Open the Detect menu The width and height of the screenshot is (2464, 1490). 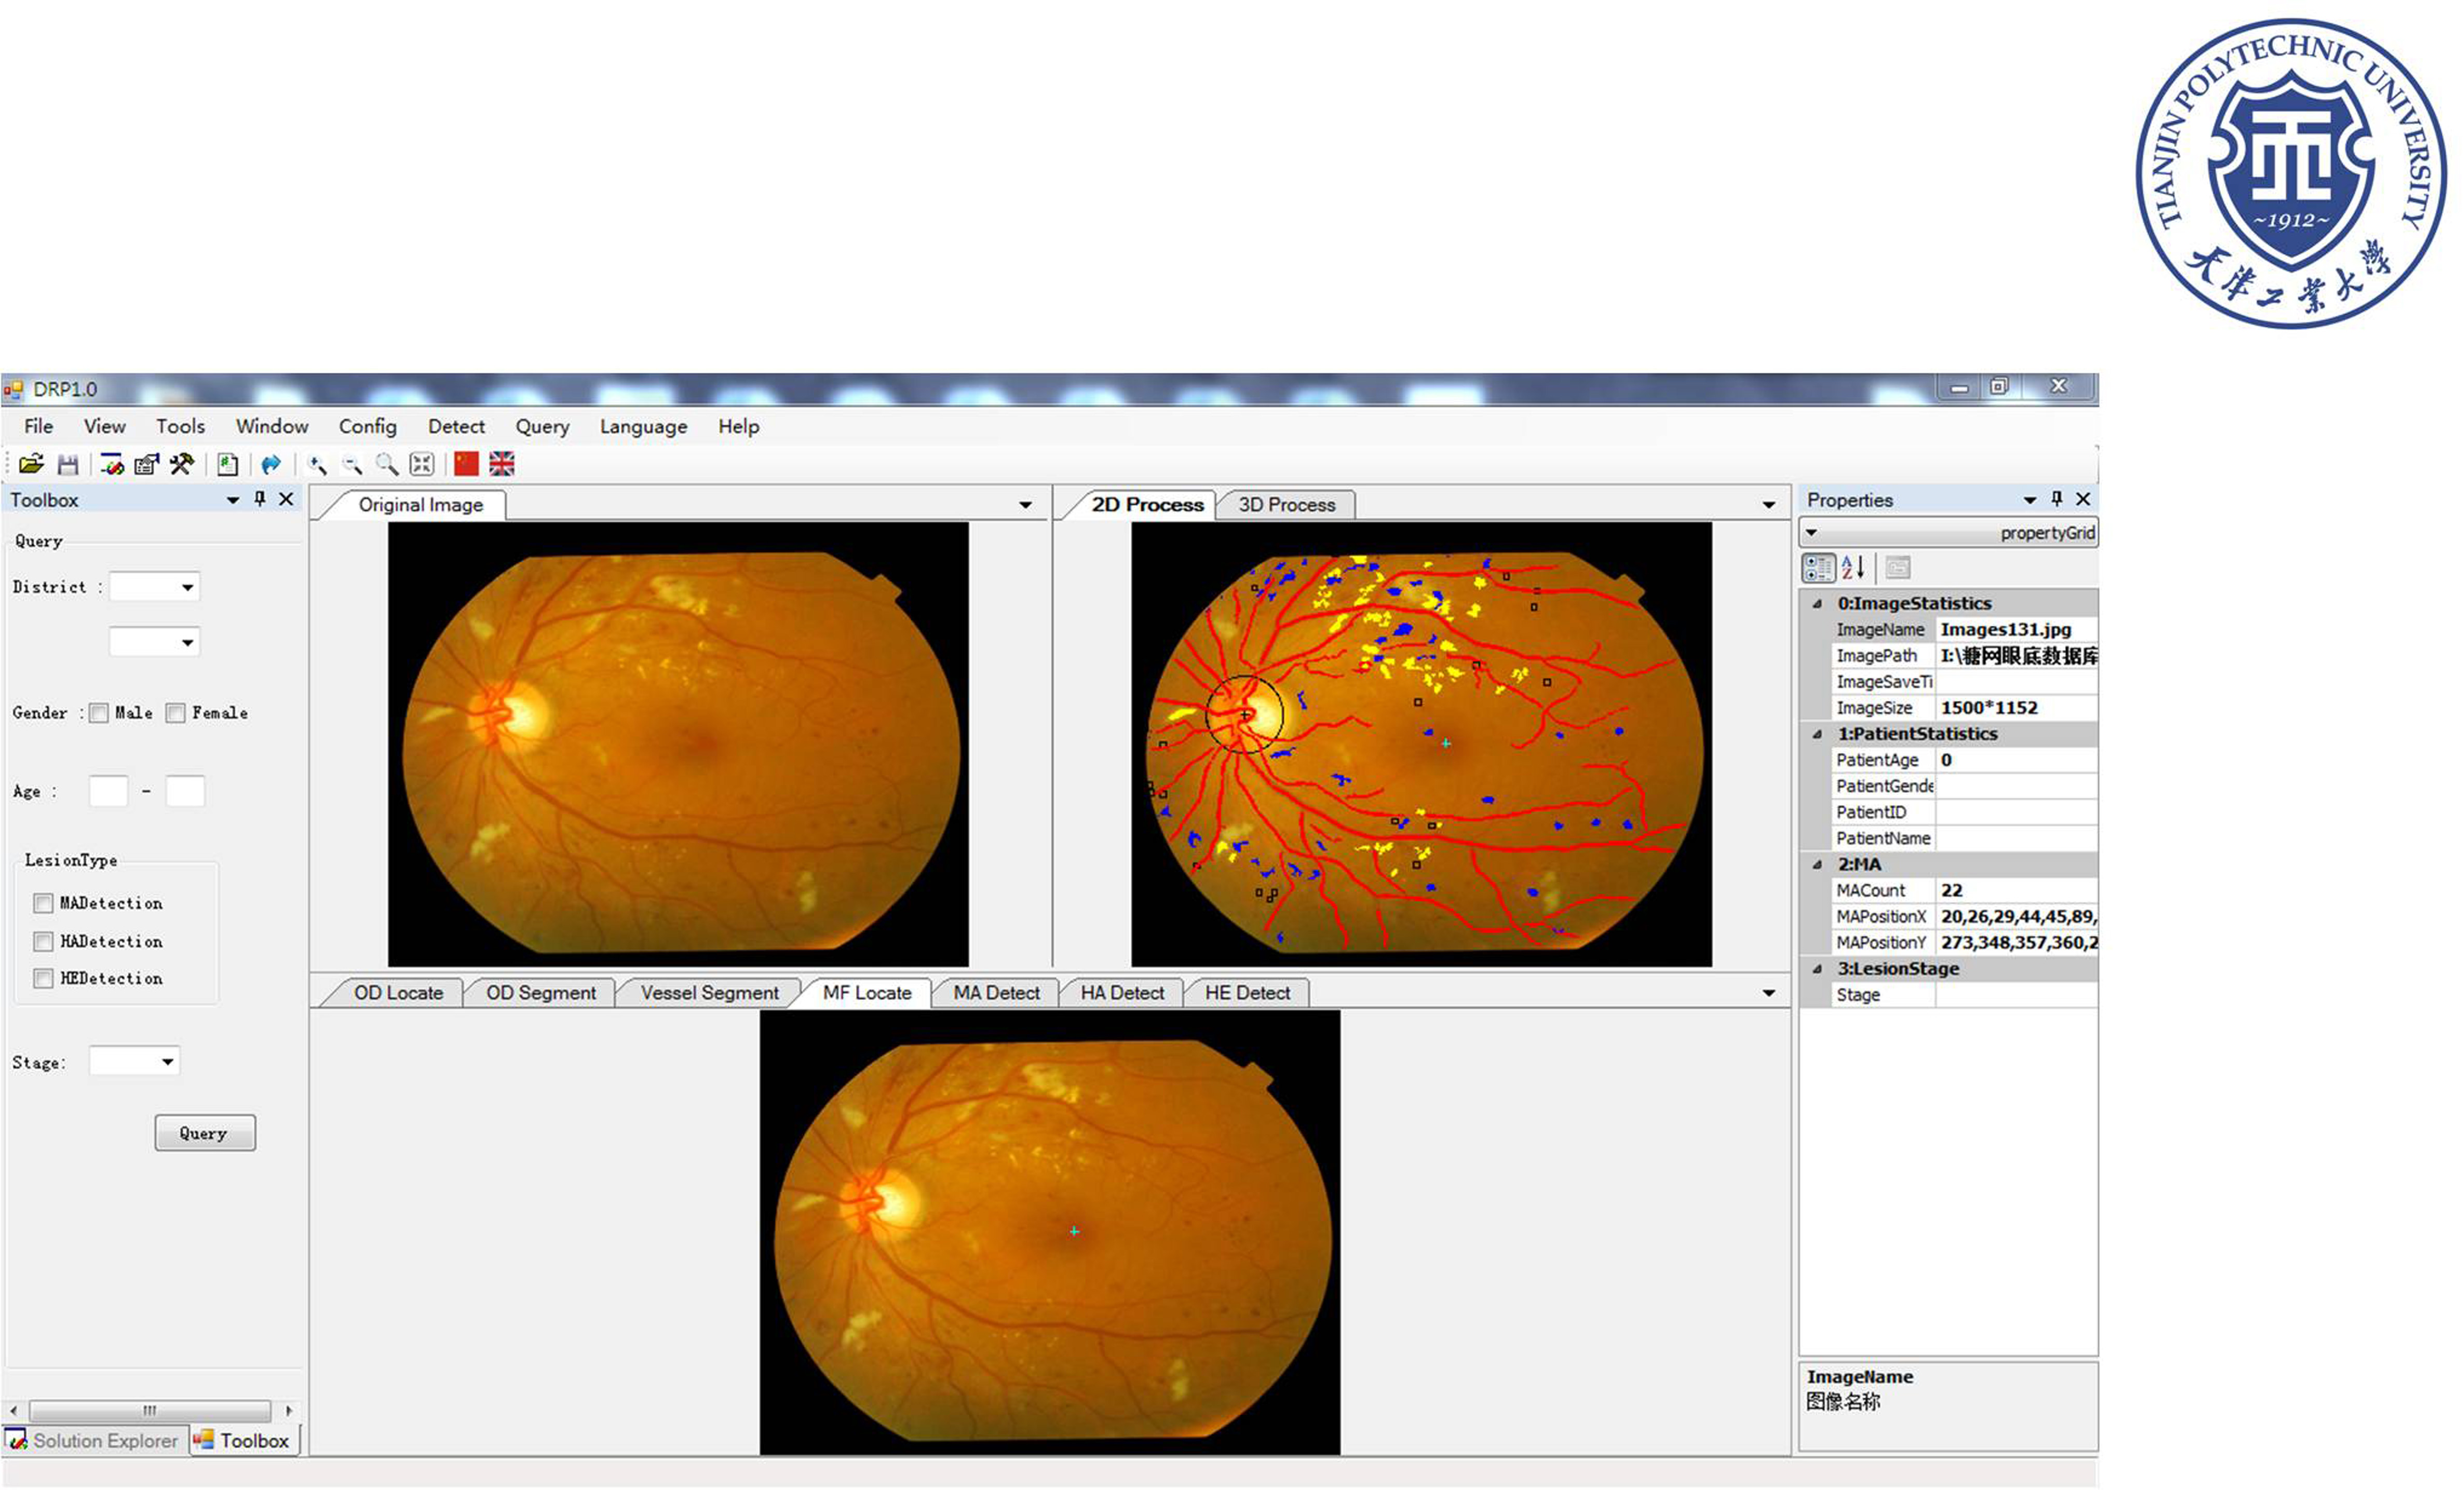click(456, 427)
